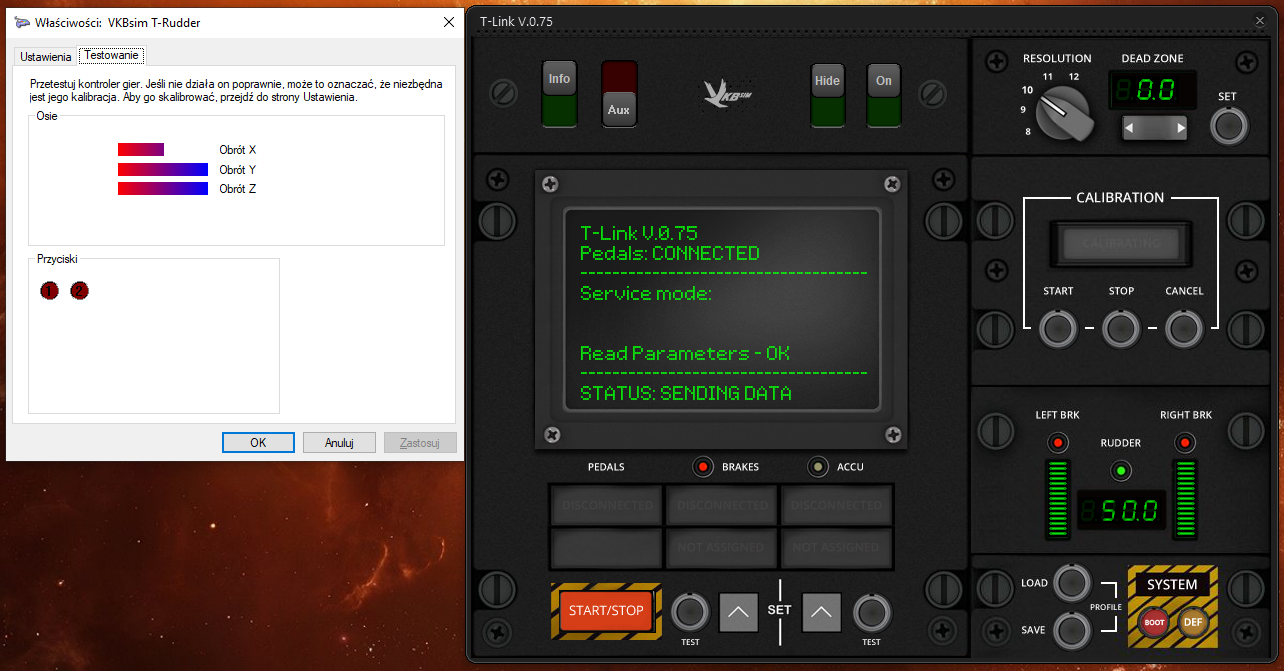Push the calibration CANCEL button
Screen dimensions: 1284x671
[1184, 328]
